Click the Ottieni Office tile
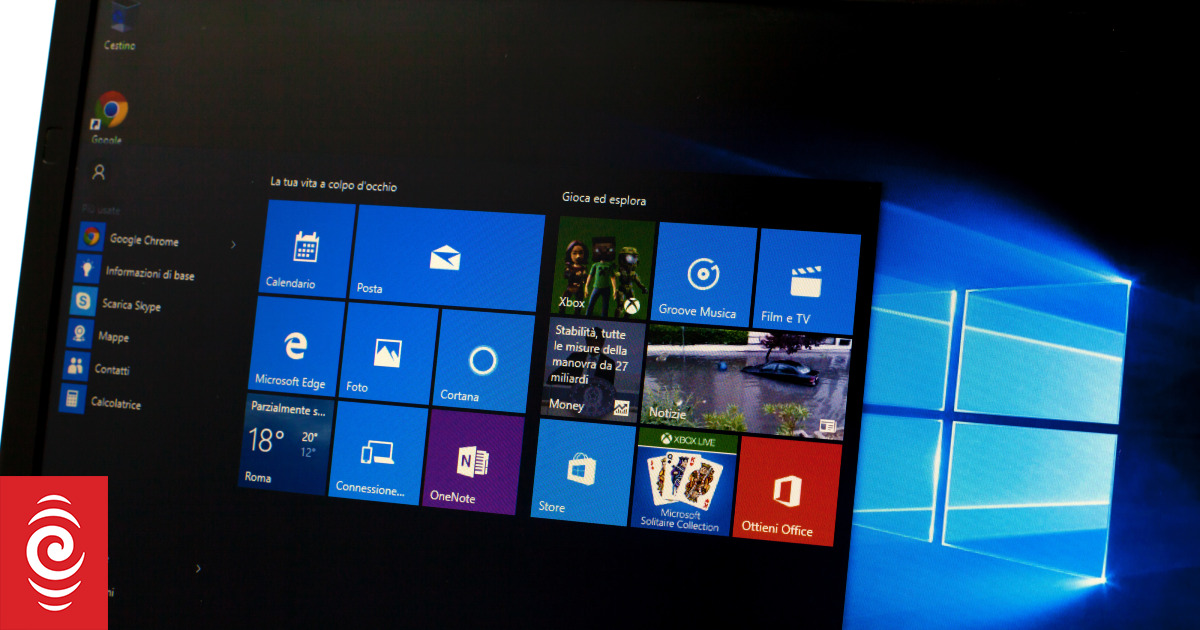Viewport: 1200px width, 630px height. pyautogui.click(x=787, y=490)
